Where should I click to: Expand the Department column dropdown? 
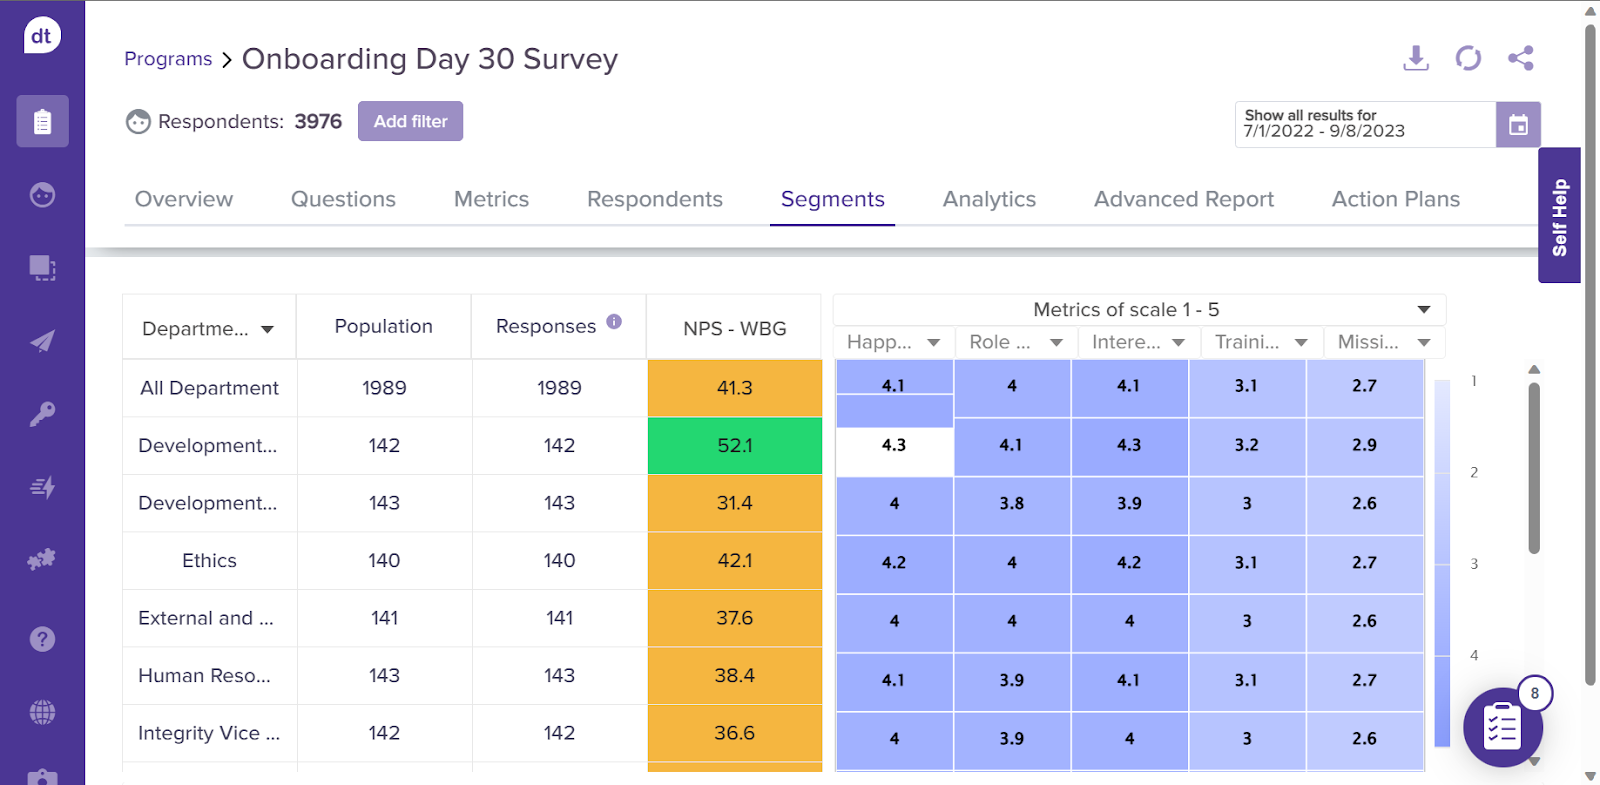pyautogui.click(x=267, y=330)
